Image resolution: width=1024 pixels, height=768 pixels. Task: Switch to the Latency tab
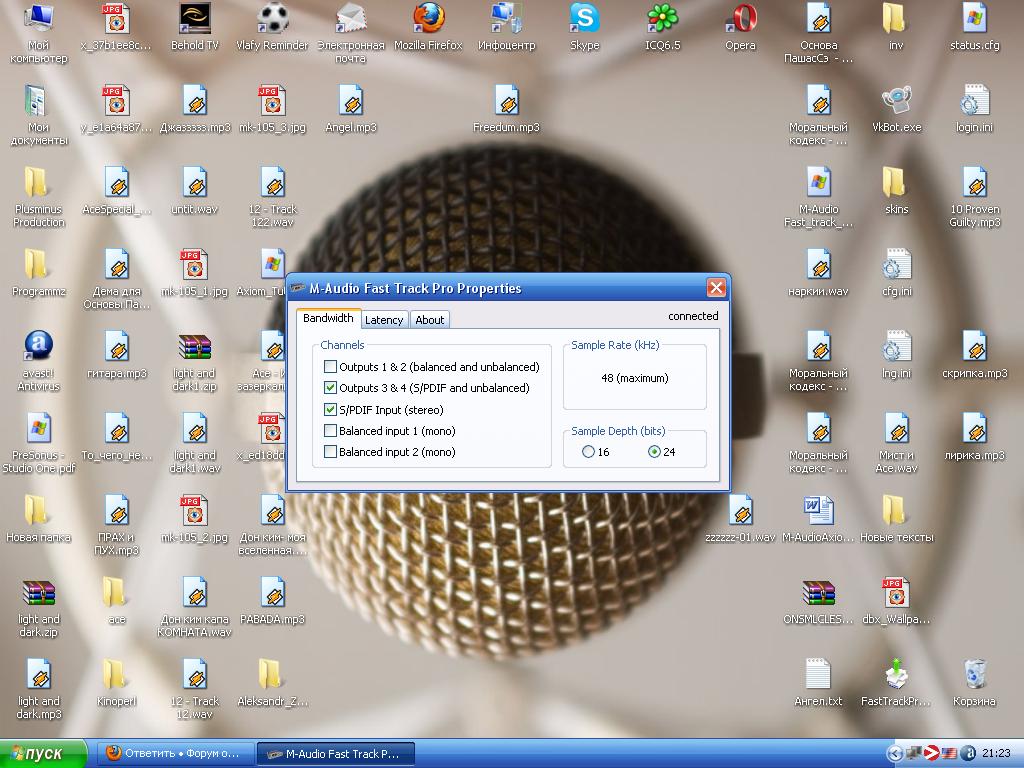coord(384,320)
